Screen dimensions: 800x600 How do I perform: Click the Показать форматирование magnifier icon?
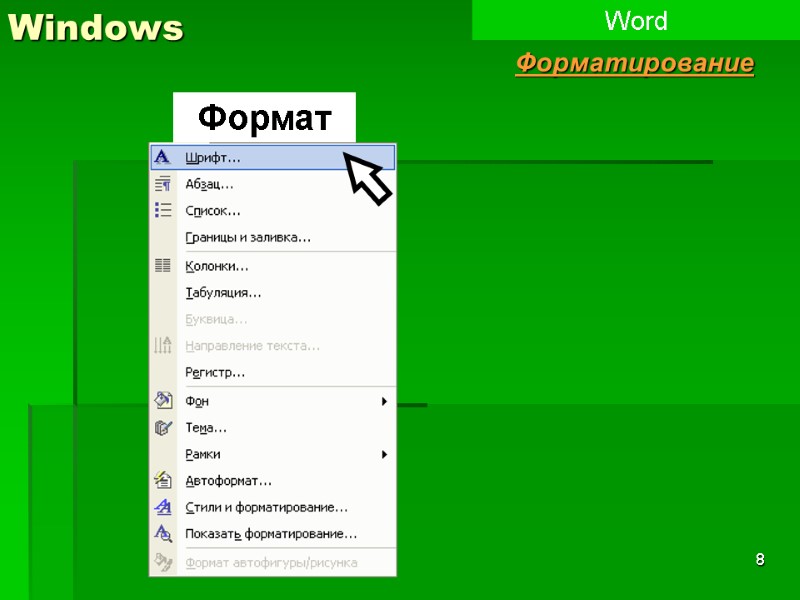pyautogui.click(x=163, y=534)
